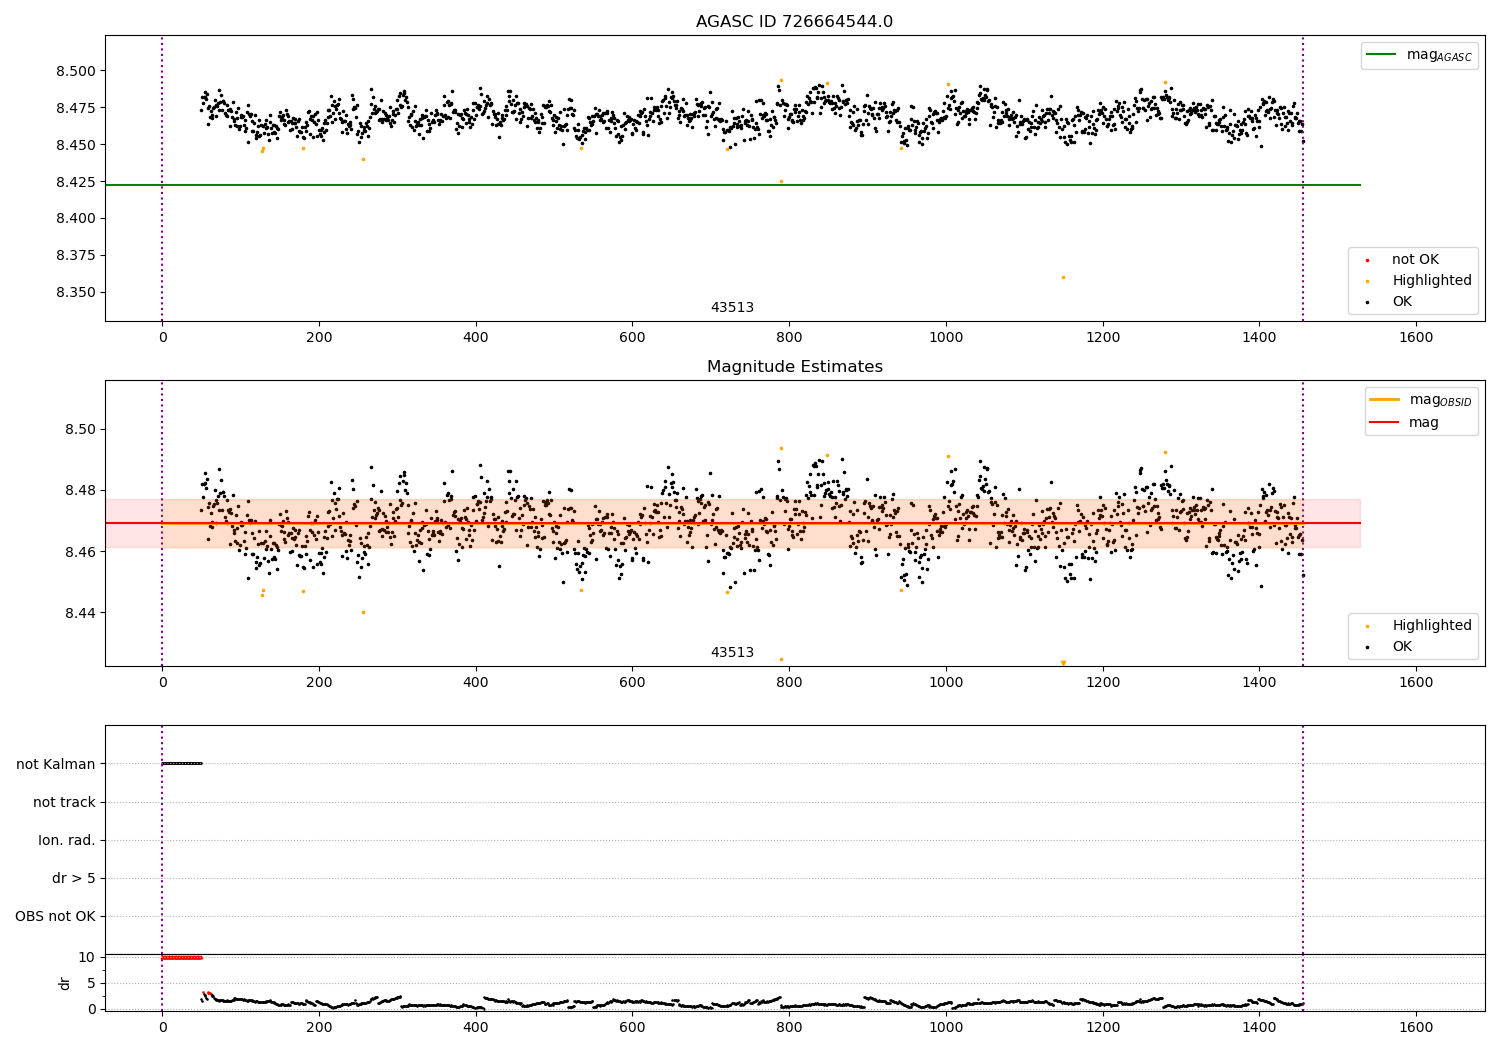Click the 'not track' axis label
1500x1050 pixels.
pyautogui.click(x=64, y=803)
